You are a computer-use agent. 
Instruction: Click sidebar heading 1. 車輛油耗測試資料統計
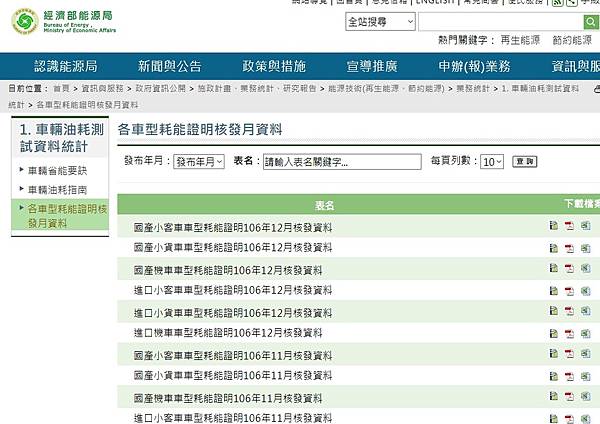(61, 138)
